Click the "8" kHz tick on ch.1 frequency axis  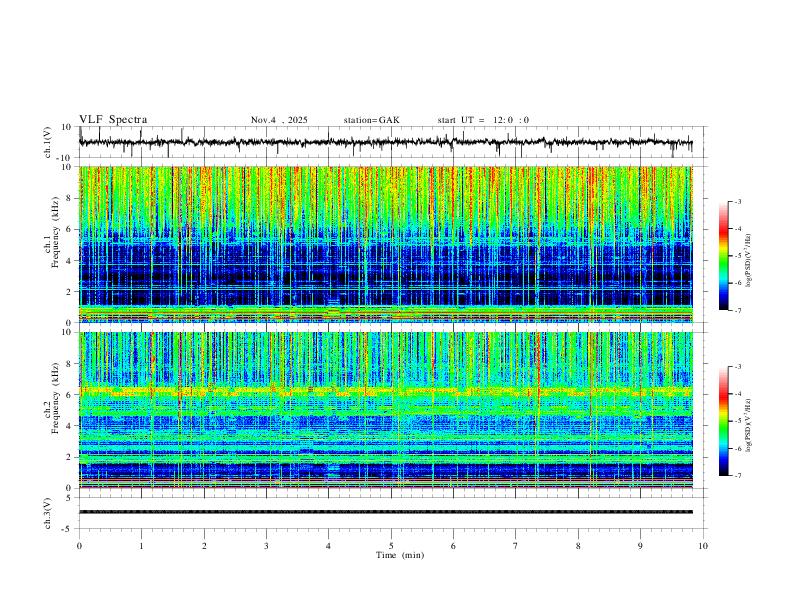(x=71, y=198)
